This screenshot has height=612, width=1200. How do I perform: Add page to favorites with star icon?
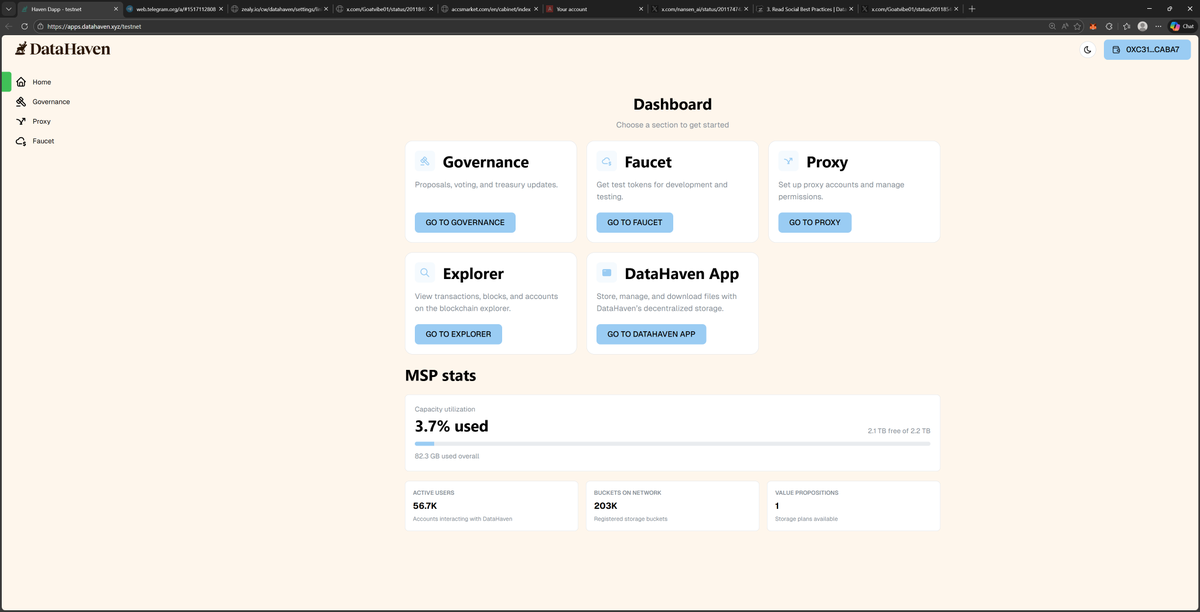[x=1079, y=26]
